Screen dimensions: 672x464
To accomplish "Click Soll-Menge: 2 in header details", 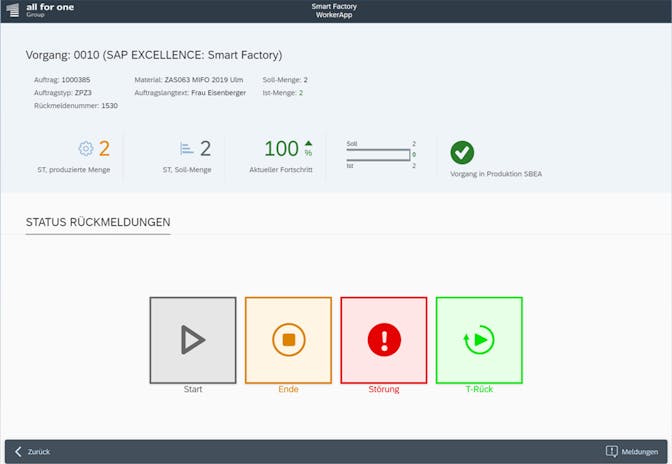I will click(x=285, y=80).
